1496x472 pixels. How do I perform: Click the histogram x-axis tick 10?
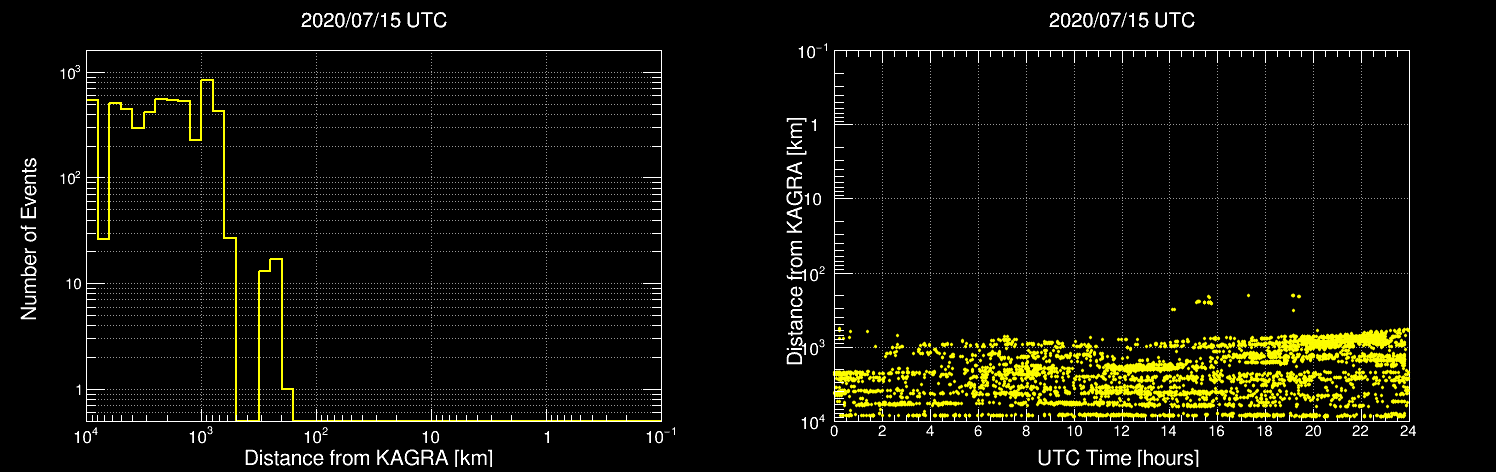[x=431, y=438]
